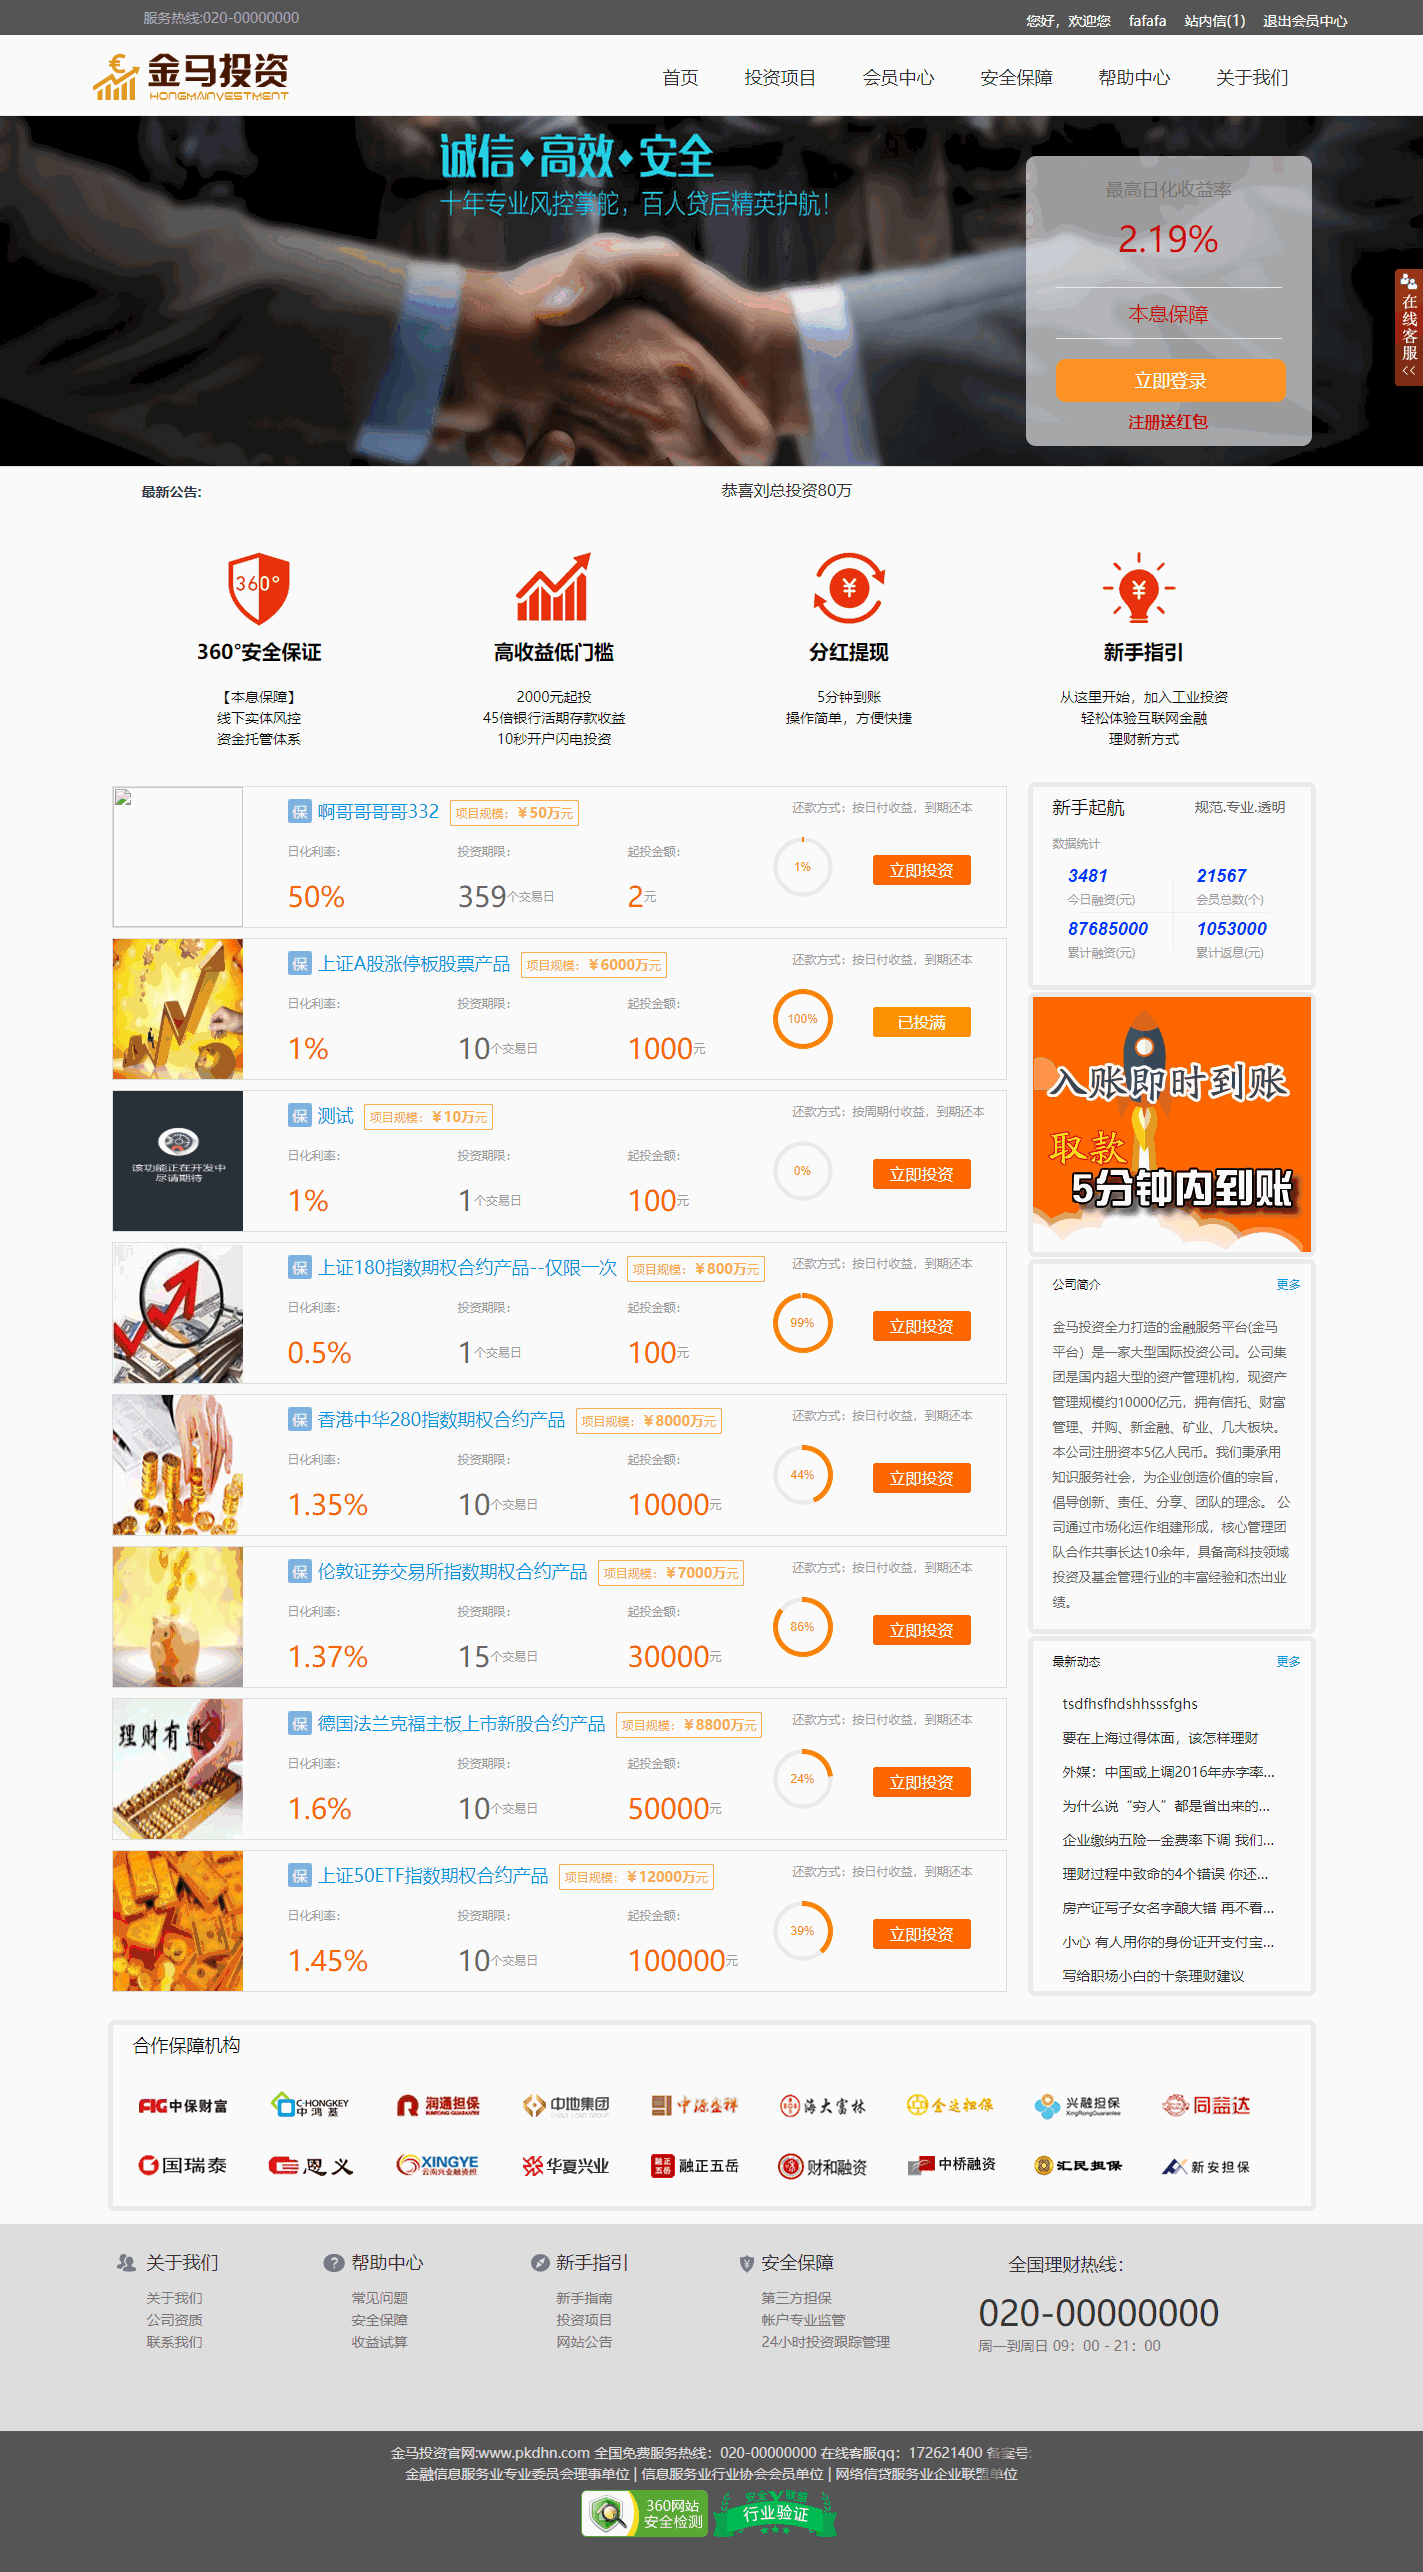Click the green industry verification badge

[776, 2513]
